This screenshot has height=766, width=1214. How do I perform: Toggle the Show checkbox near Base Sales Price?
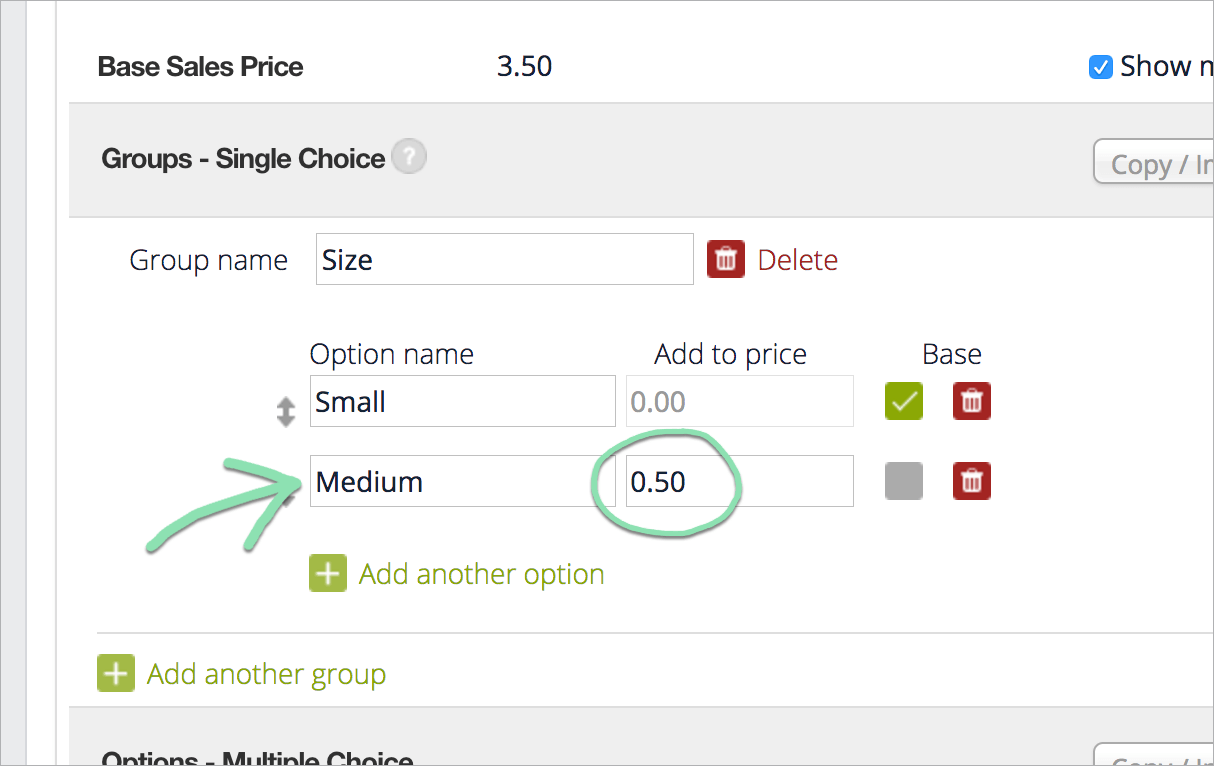[x=1101, y=67]
